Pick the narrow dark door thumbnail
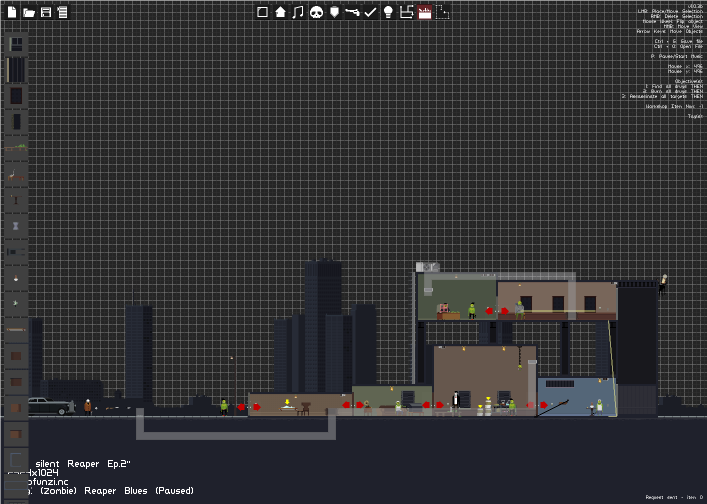Viewport: 707px width, 504px height. (x=16, y=122)
